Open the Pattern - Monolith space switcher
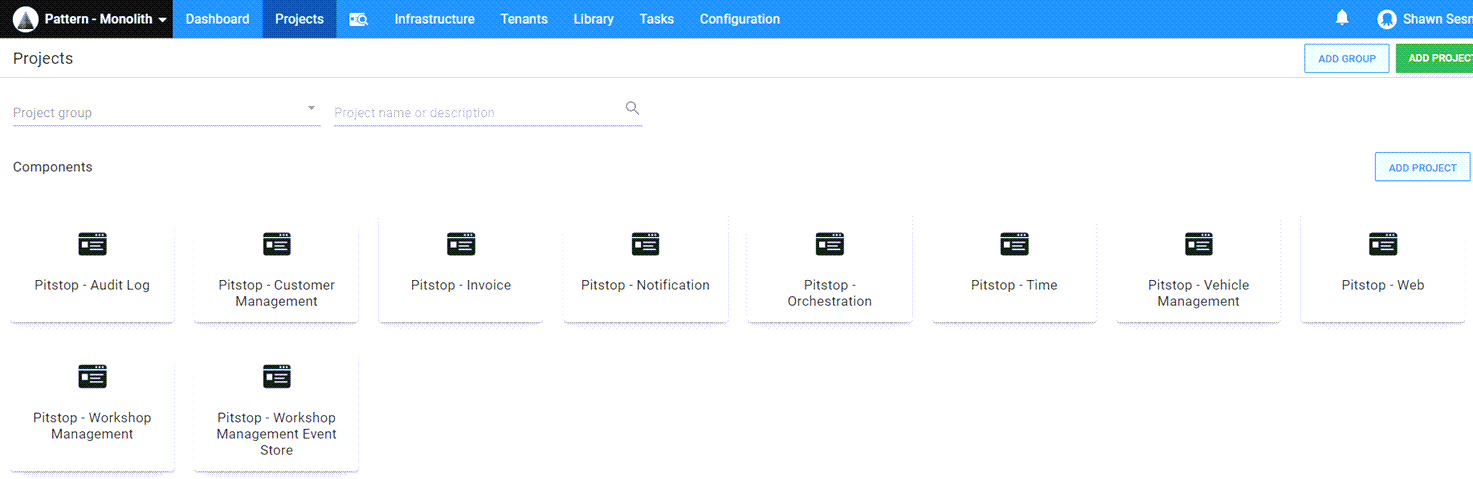Screen dimensions: 1473x479 pos(105,19)
